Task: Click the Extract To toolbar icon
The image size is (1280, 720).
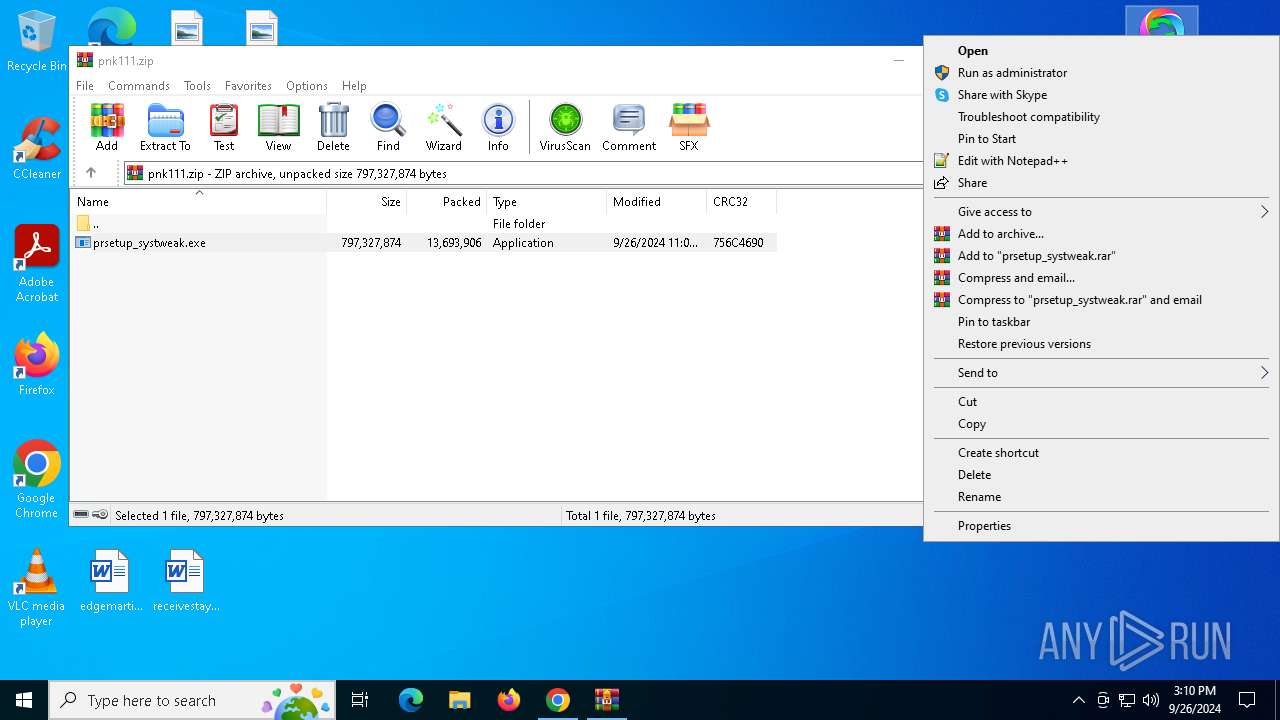Action: tap(165, 127)
